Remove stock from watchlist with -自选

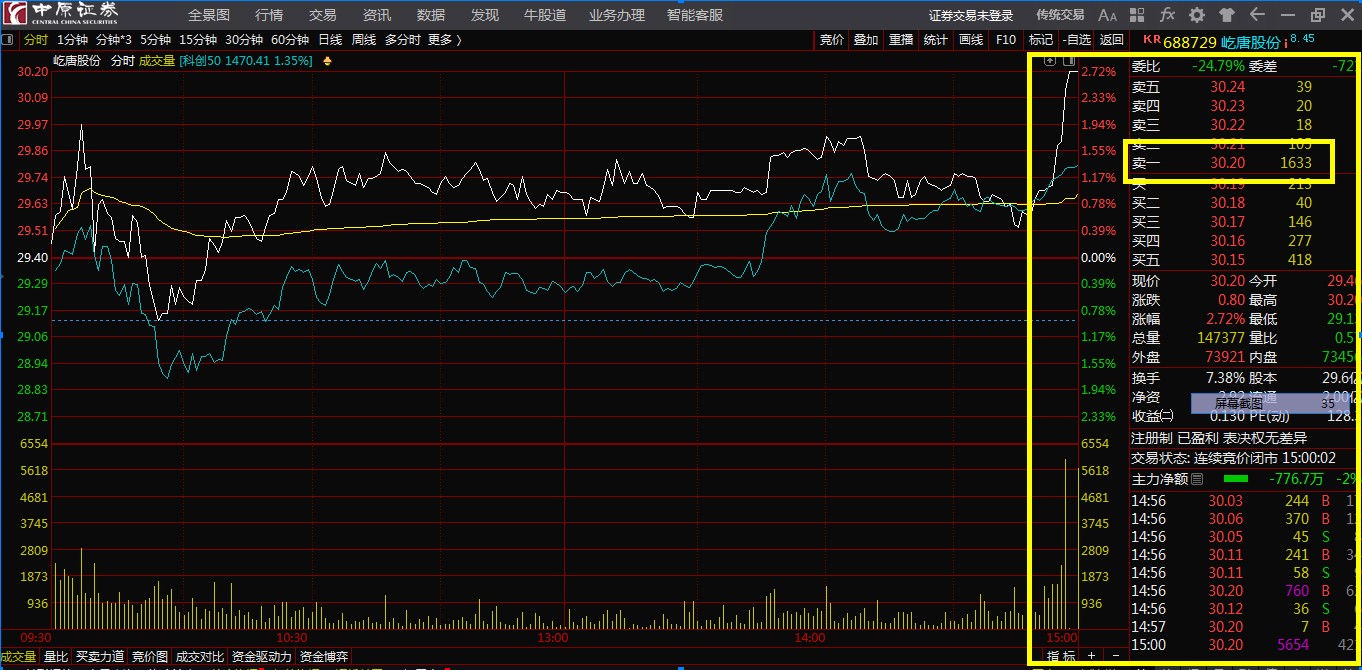point(1076,40)
